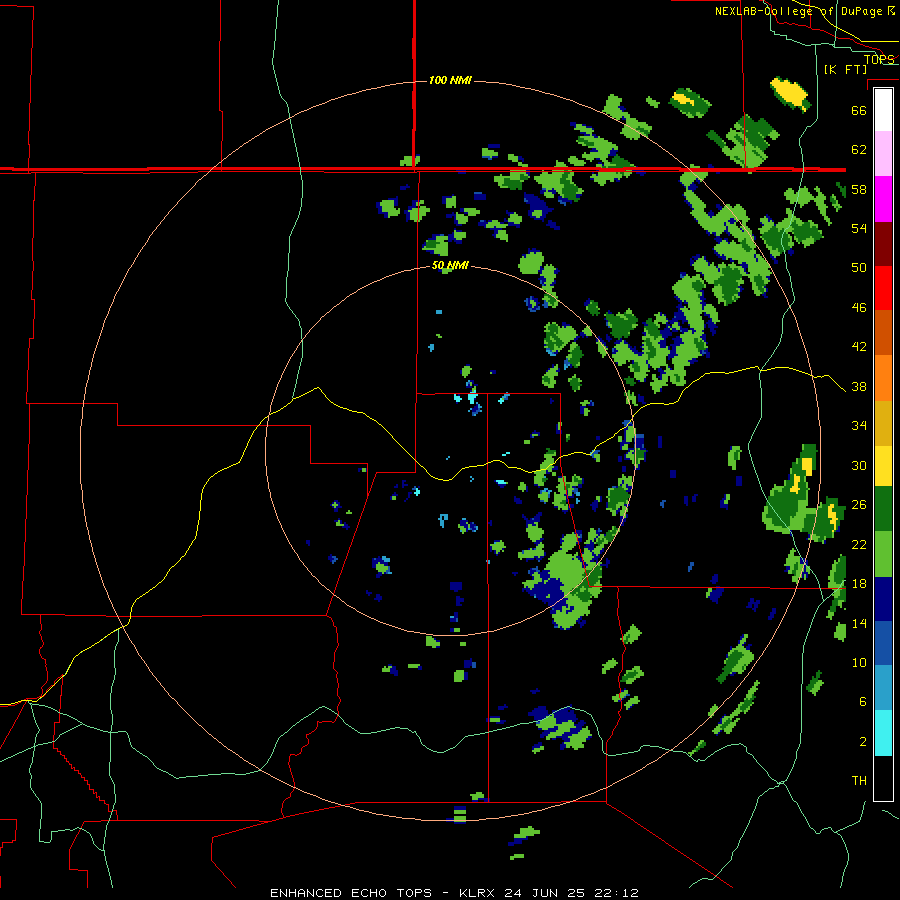Click the legend value 10
900x900 pixels.
tap(859, 663)
